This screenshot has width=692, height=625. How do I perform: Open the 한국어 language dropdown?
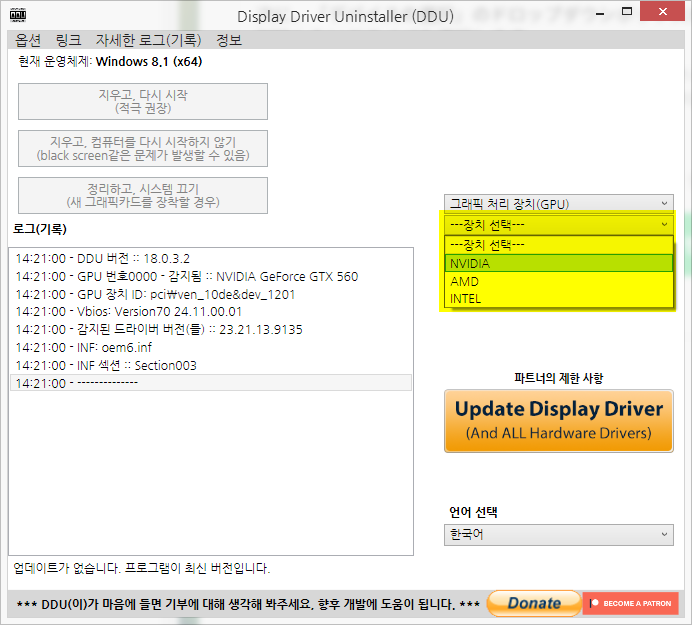559,535
